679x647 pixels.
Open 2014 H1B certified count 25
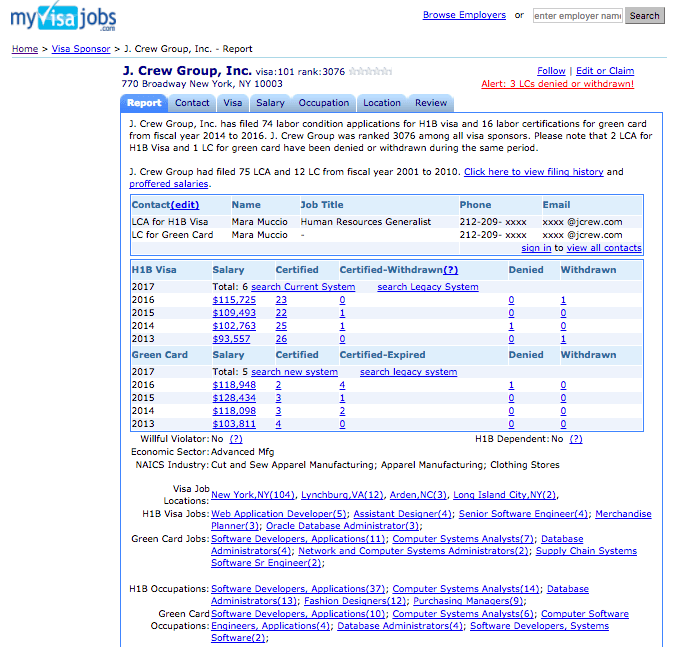coord(281,326)
